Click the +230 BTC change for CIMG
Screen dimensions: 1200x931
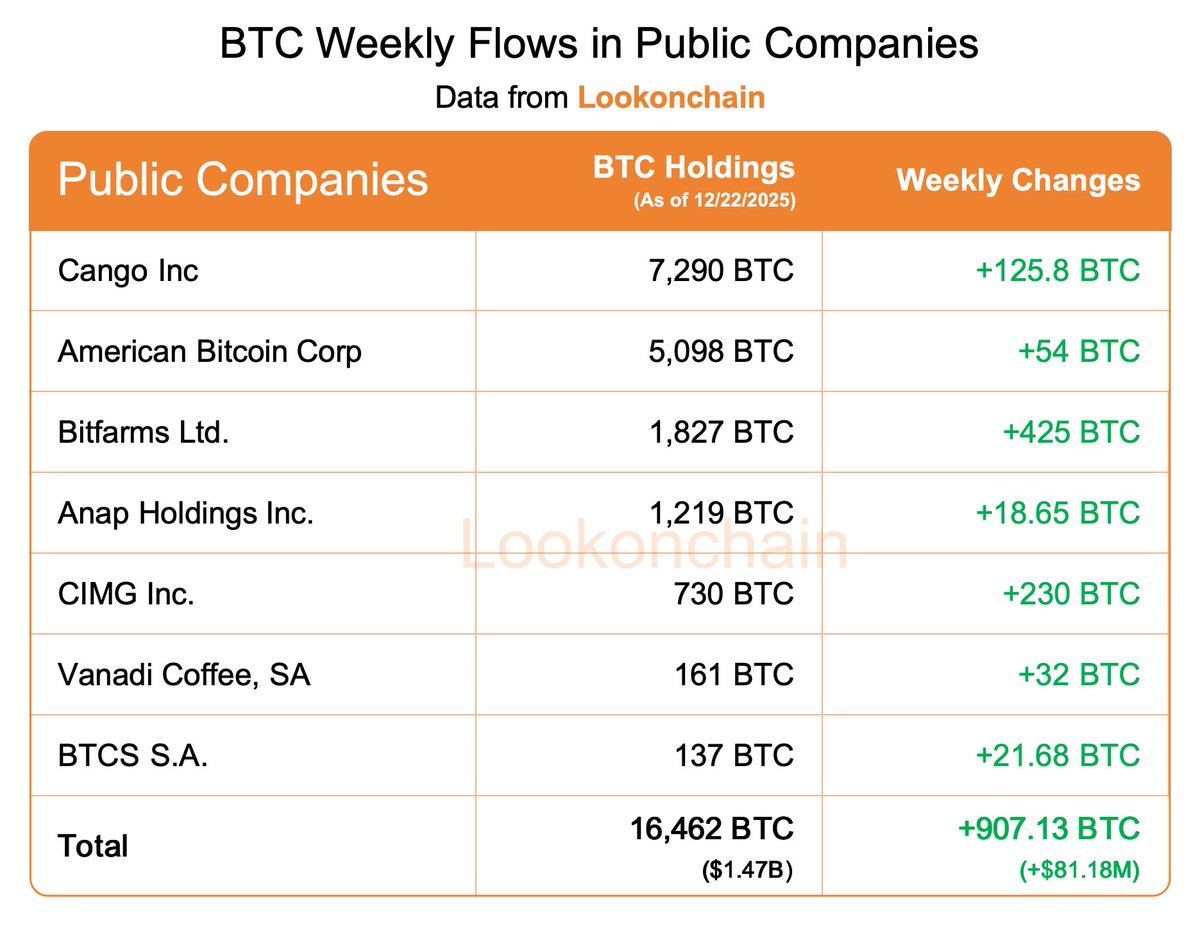point(1071,594)
